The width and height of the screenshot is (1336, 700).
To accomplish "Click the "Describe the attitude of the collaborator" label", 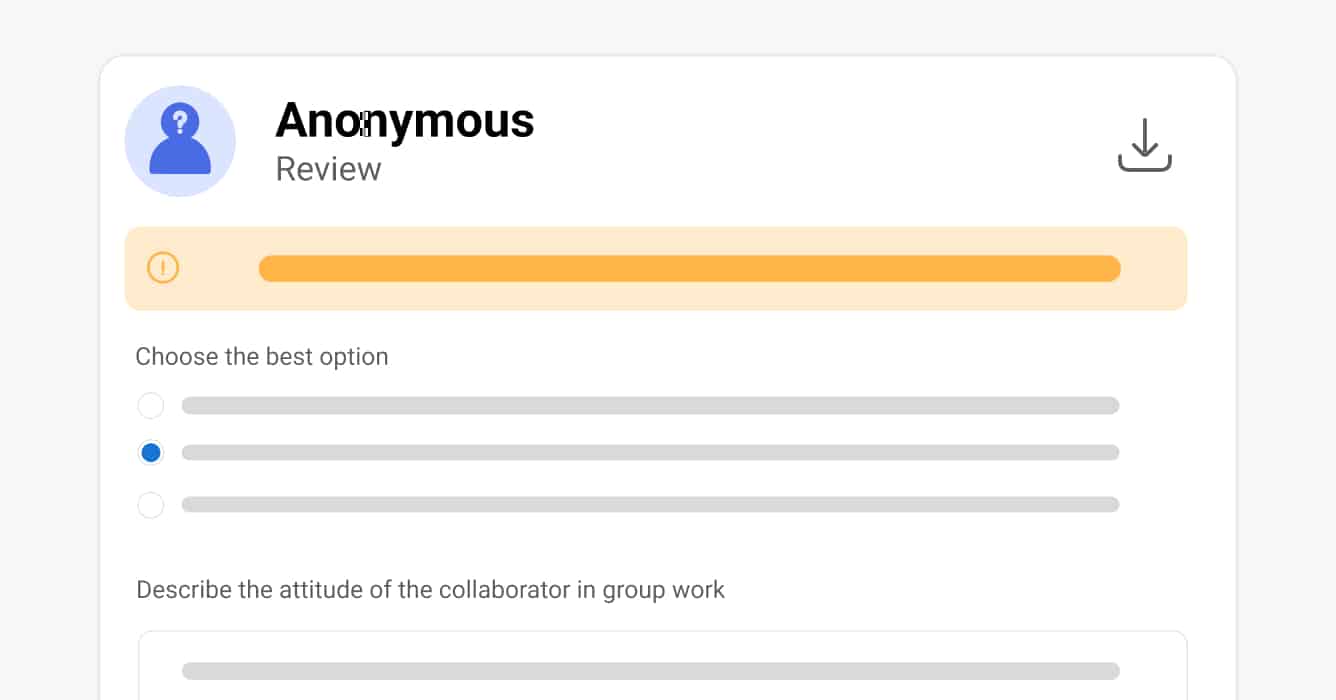I will coord(430,590).
